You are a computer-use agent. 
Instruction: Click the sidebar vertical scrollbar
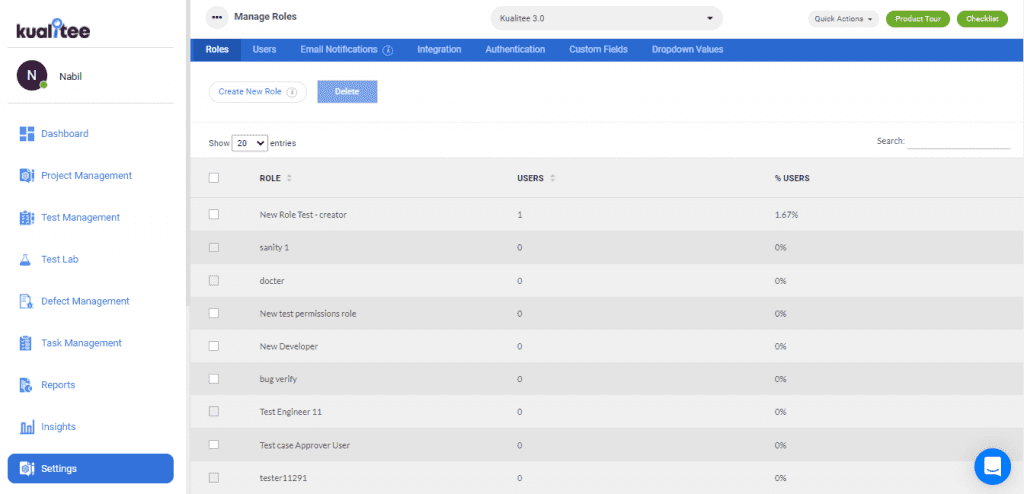[188, 154]
